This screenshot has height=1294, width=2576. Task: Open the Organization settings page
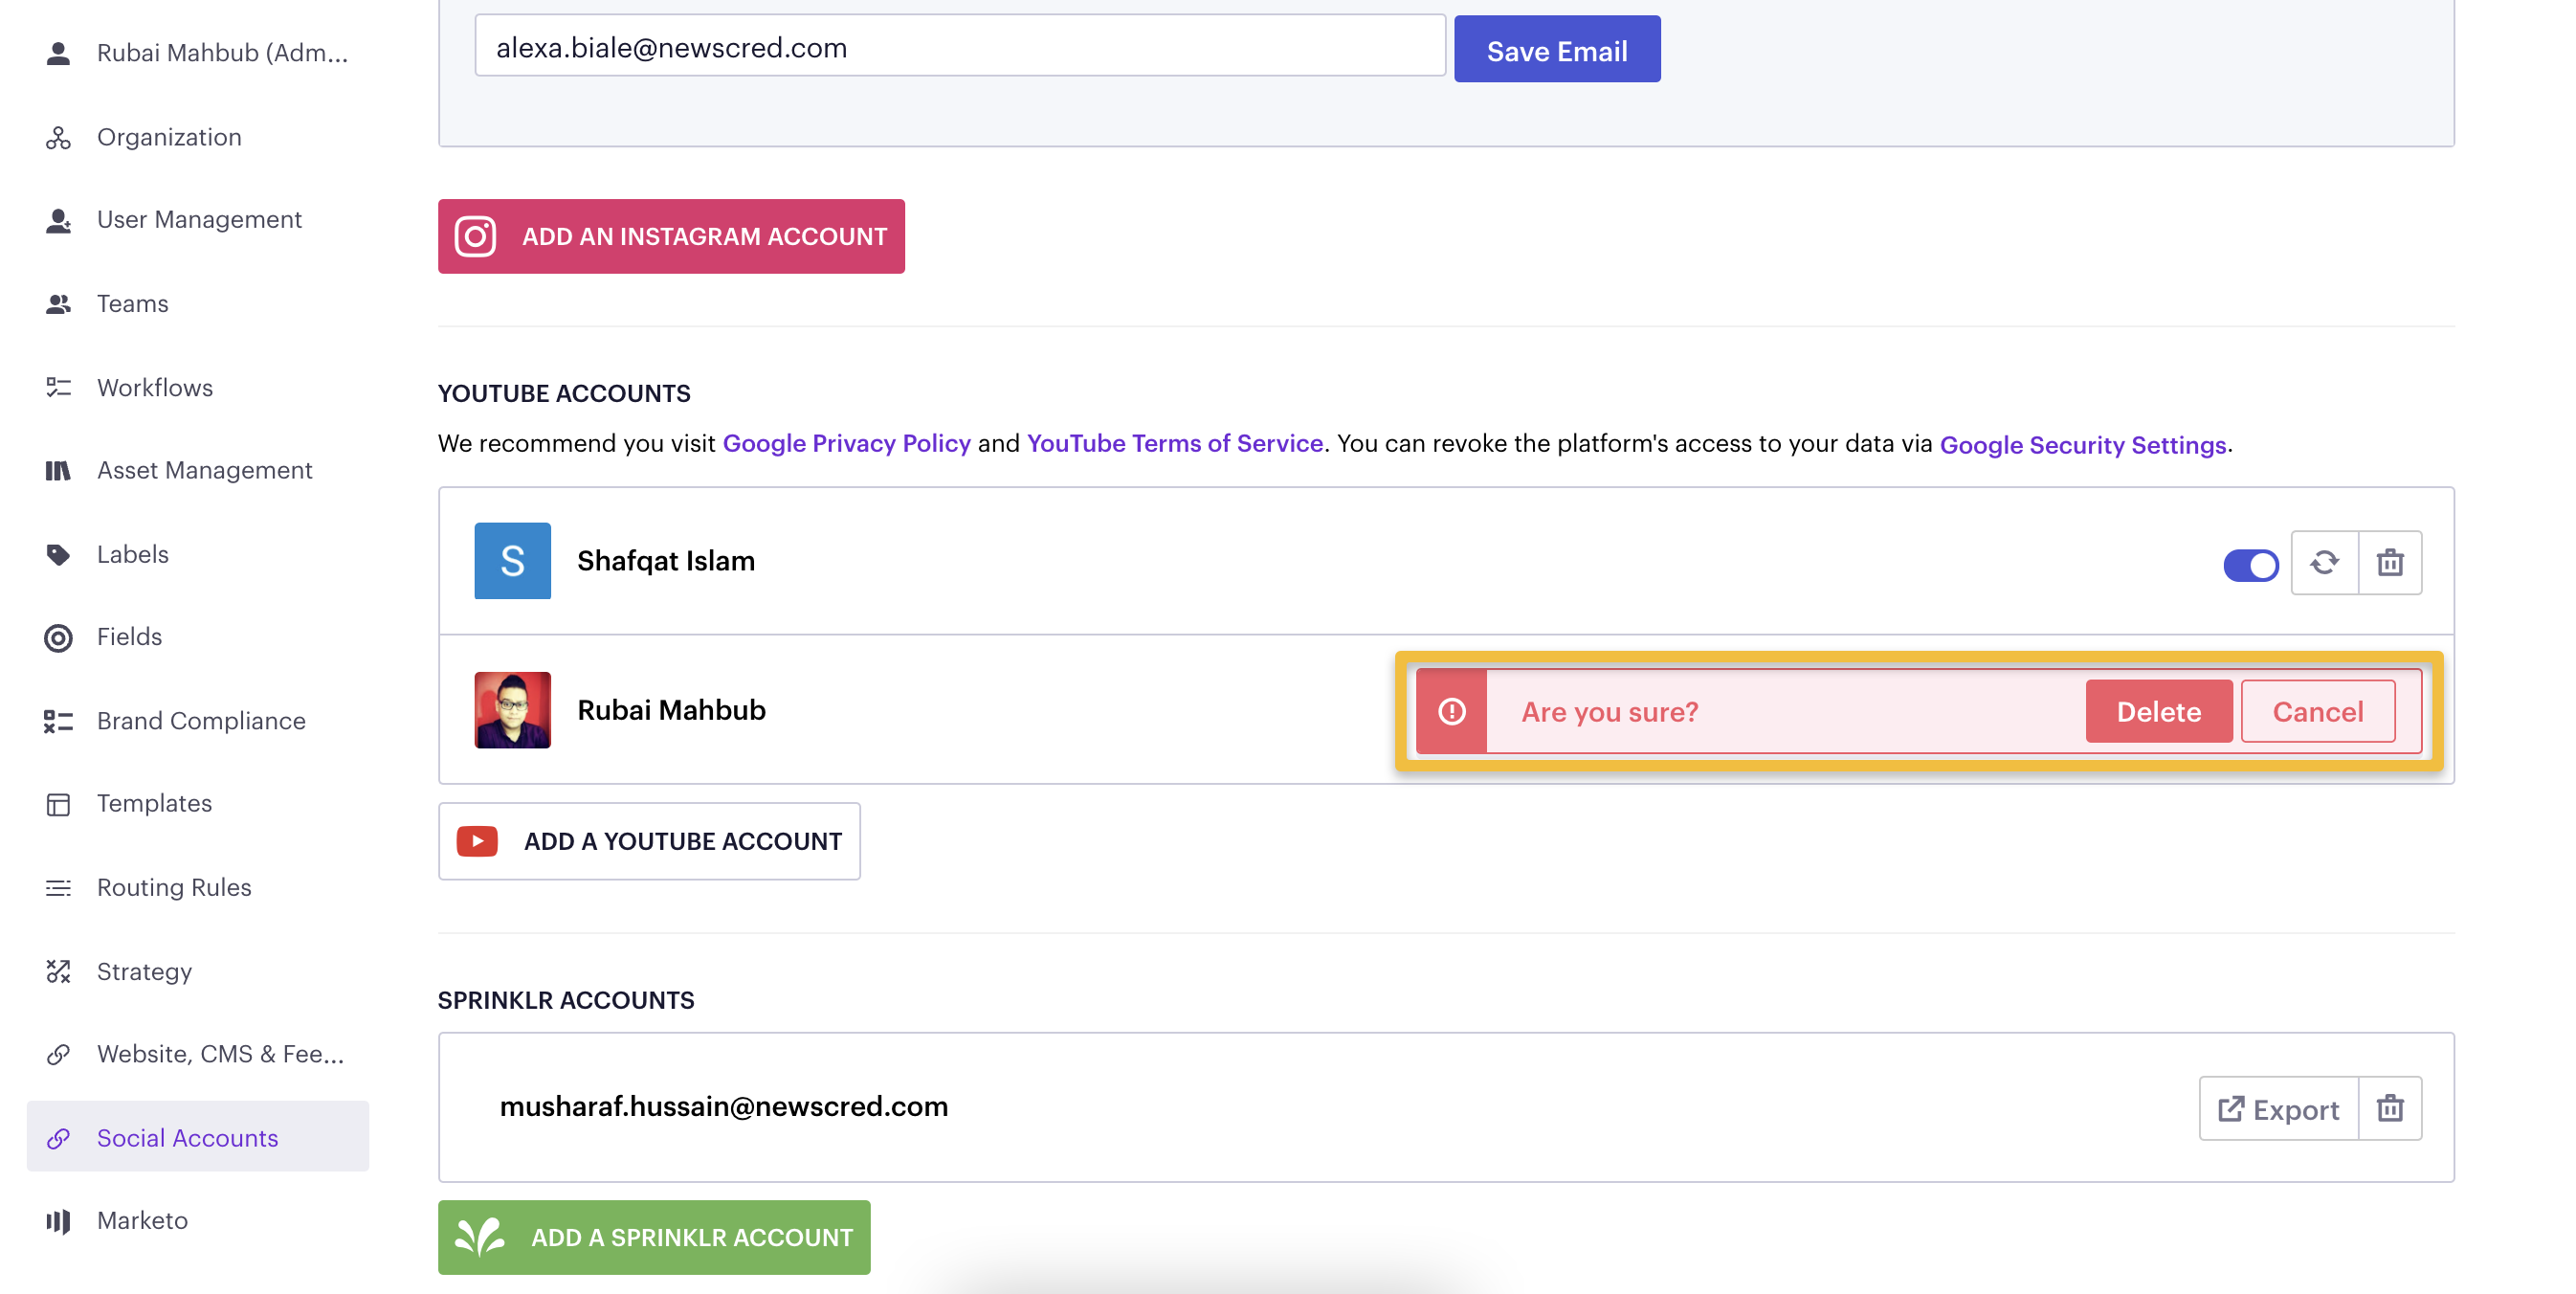coord(198,137)
